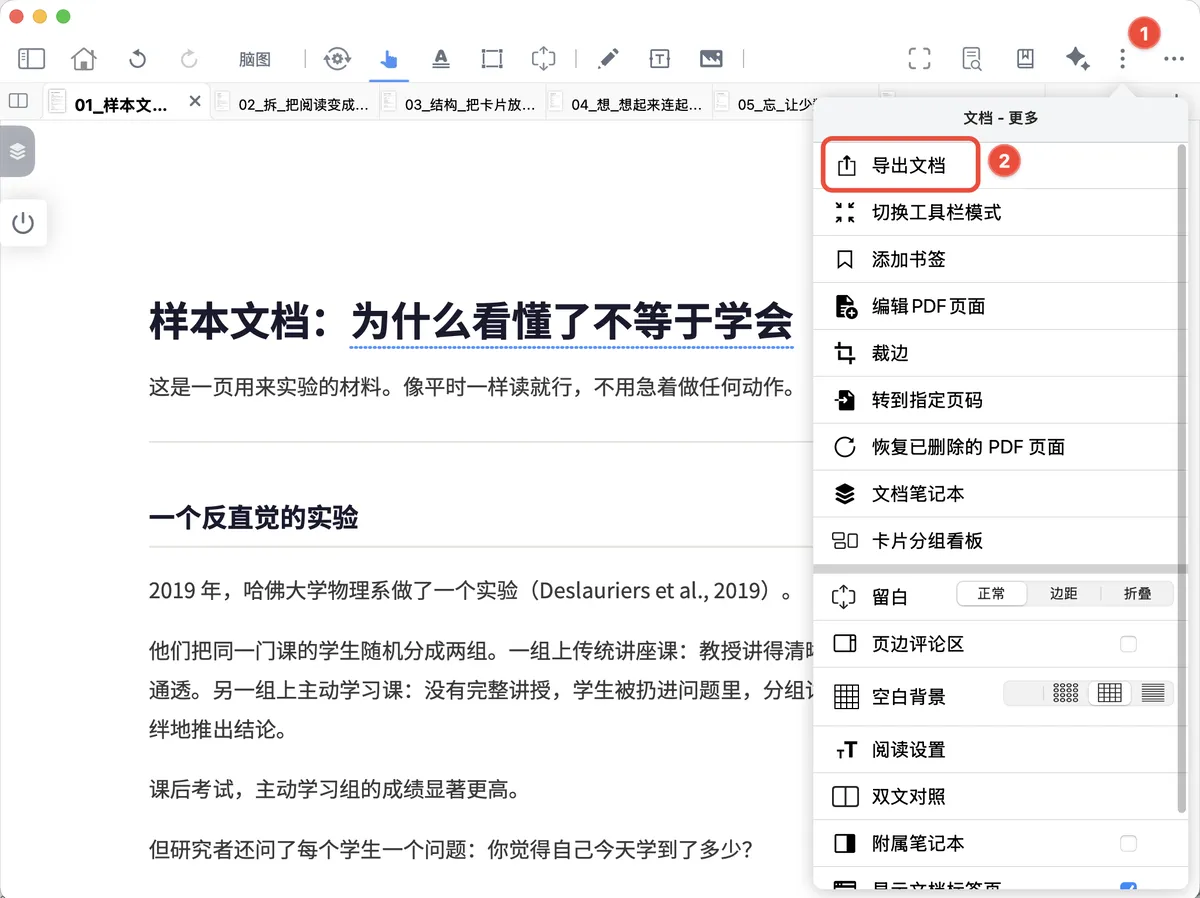Click the circular sync gear icon
This screenshot has height=898, width=1200.
(x=337, y=59)
